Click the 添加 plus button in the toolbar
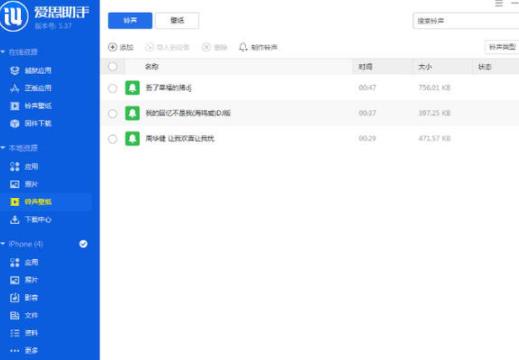Viewport: 519px width, 360px height. click(121, 47)
